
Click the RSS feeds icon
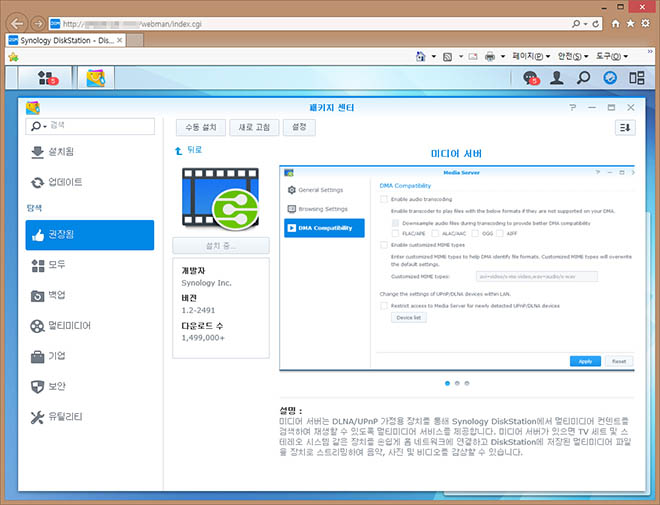pyautogui.click(x=447, y=57)
